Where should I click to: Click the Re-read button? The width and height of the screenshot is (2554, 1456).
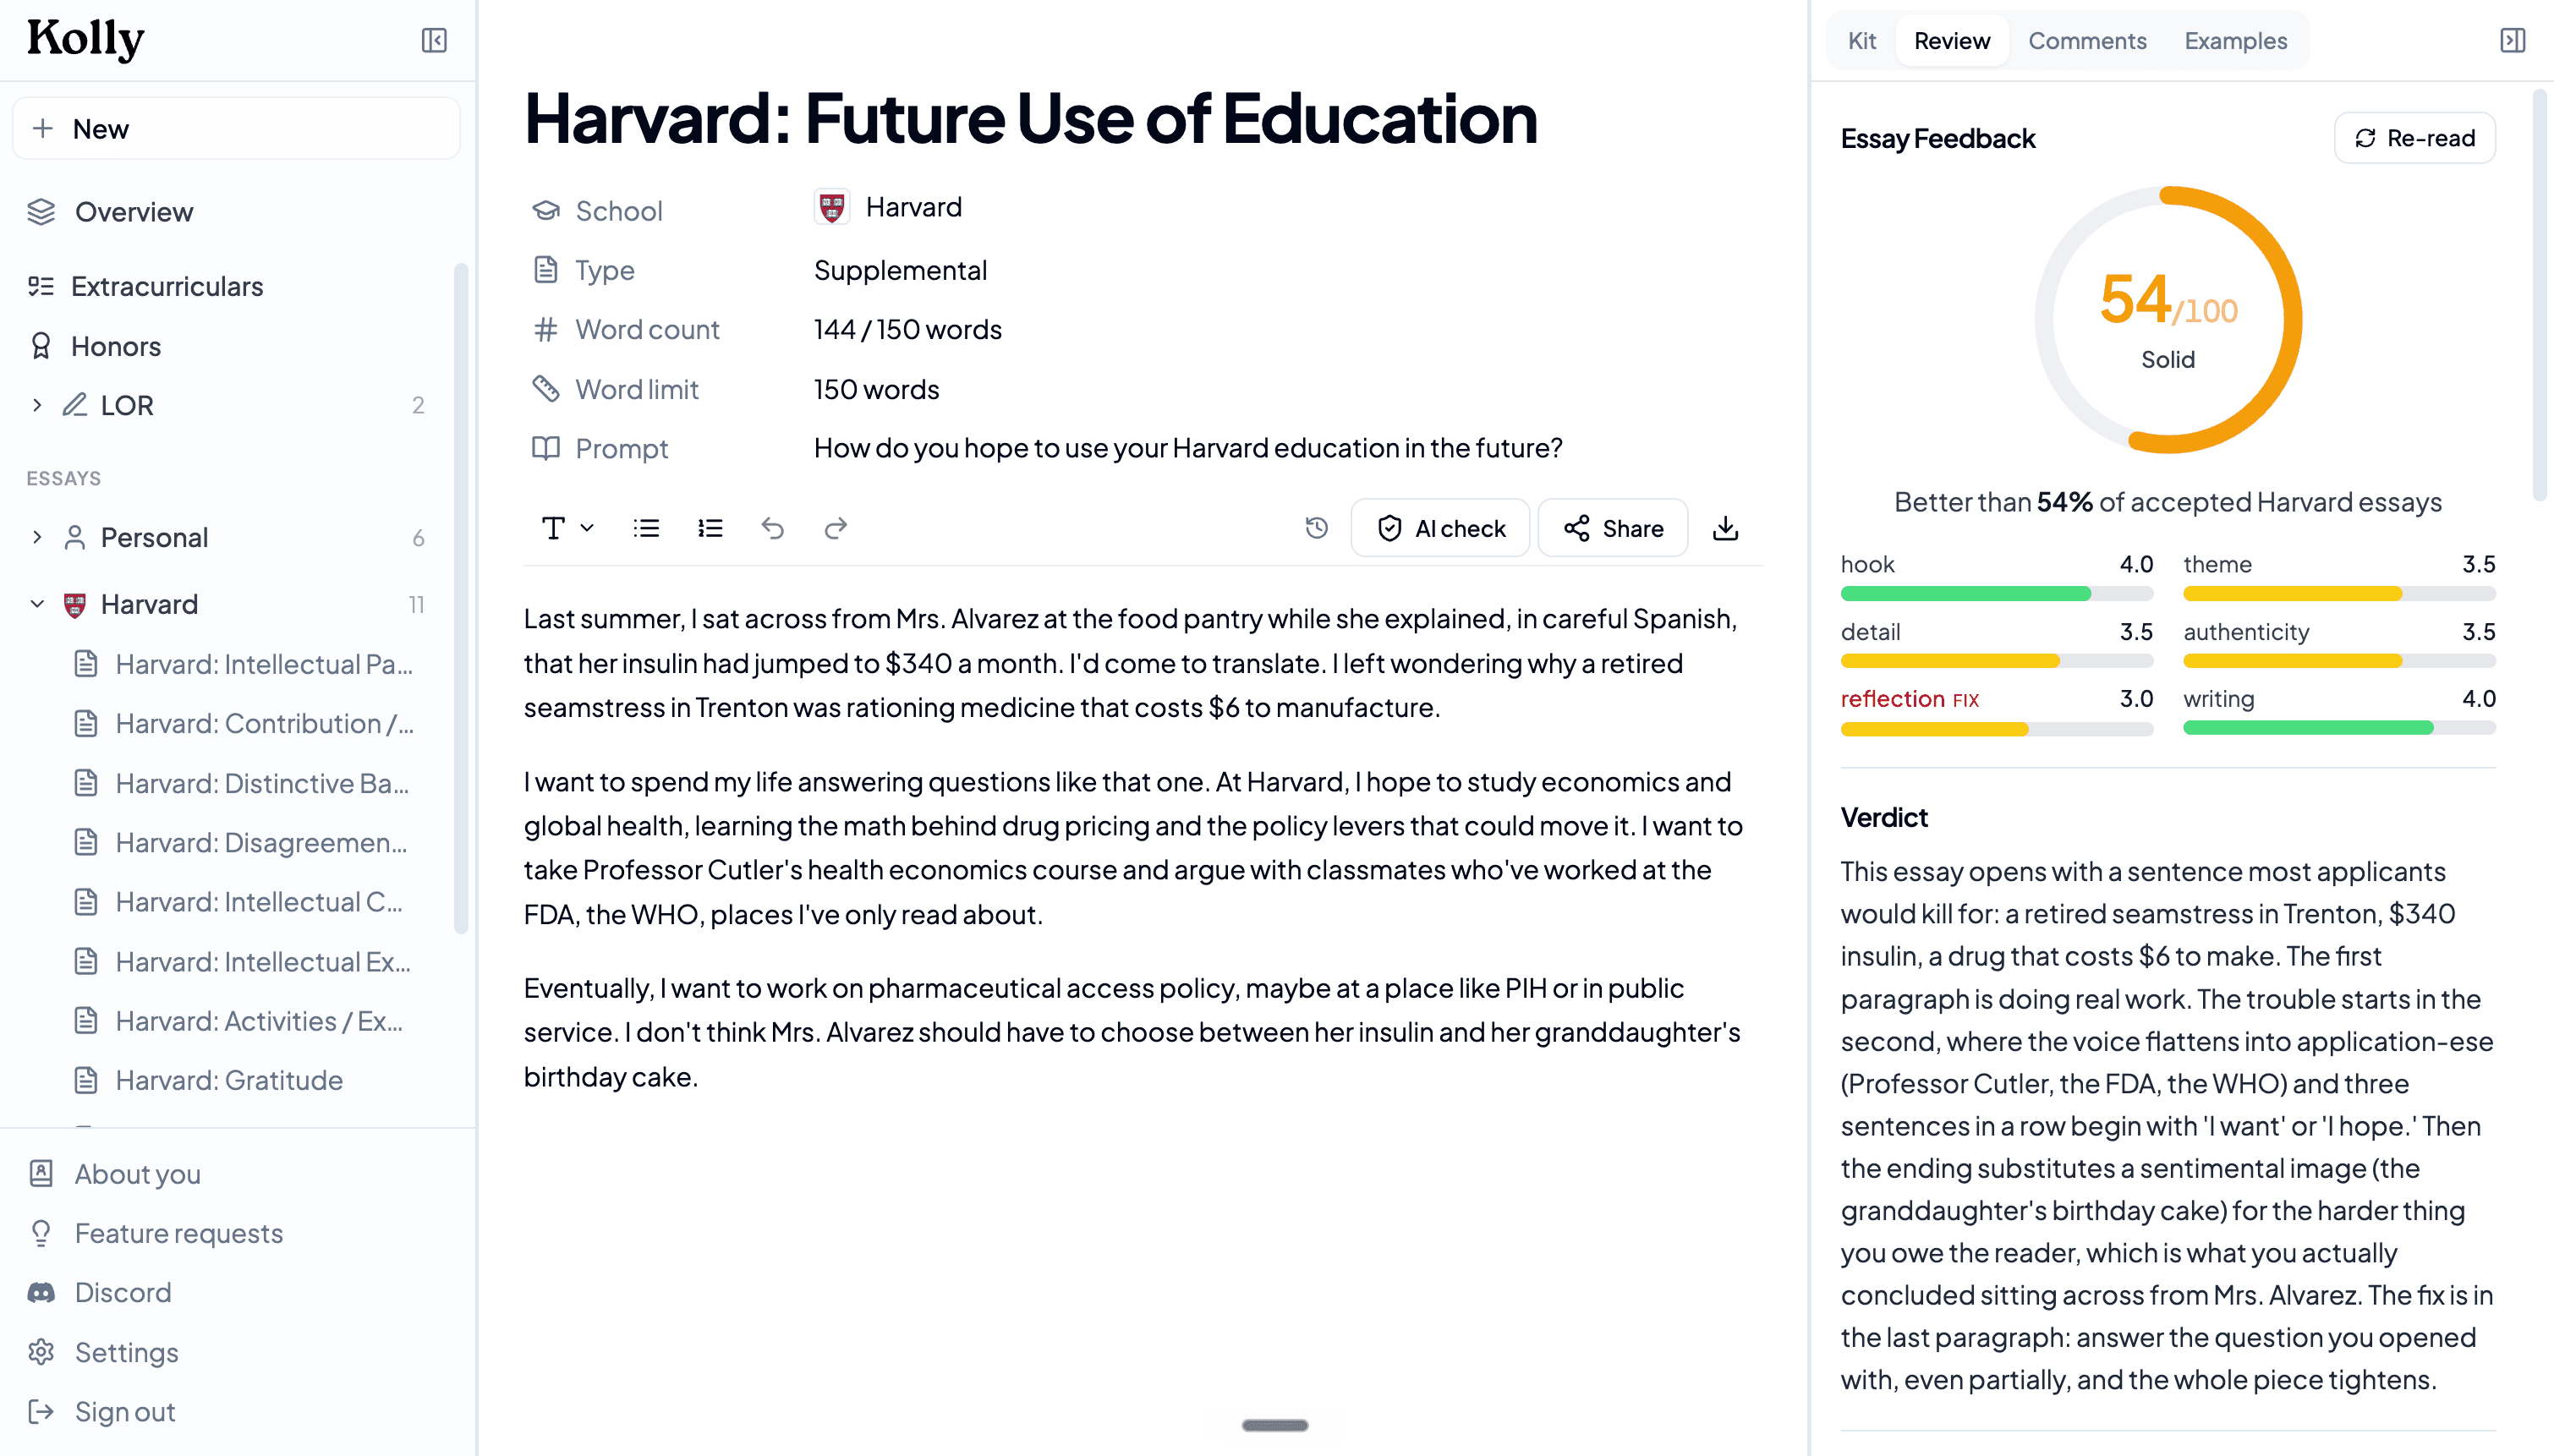[2415, 138]
